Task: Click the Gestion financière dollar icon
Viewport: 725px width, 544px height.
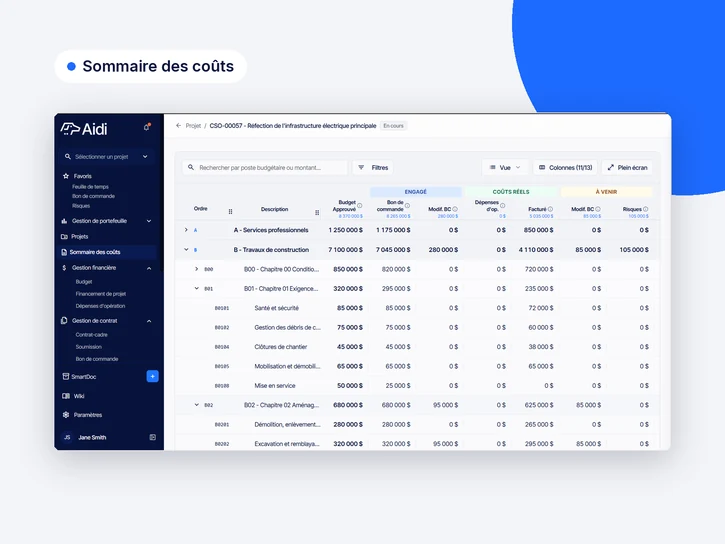Action: point(64,268)
